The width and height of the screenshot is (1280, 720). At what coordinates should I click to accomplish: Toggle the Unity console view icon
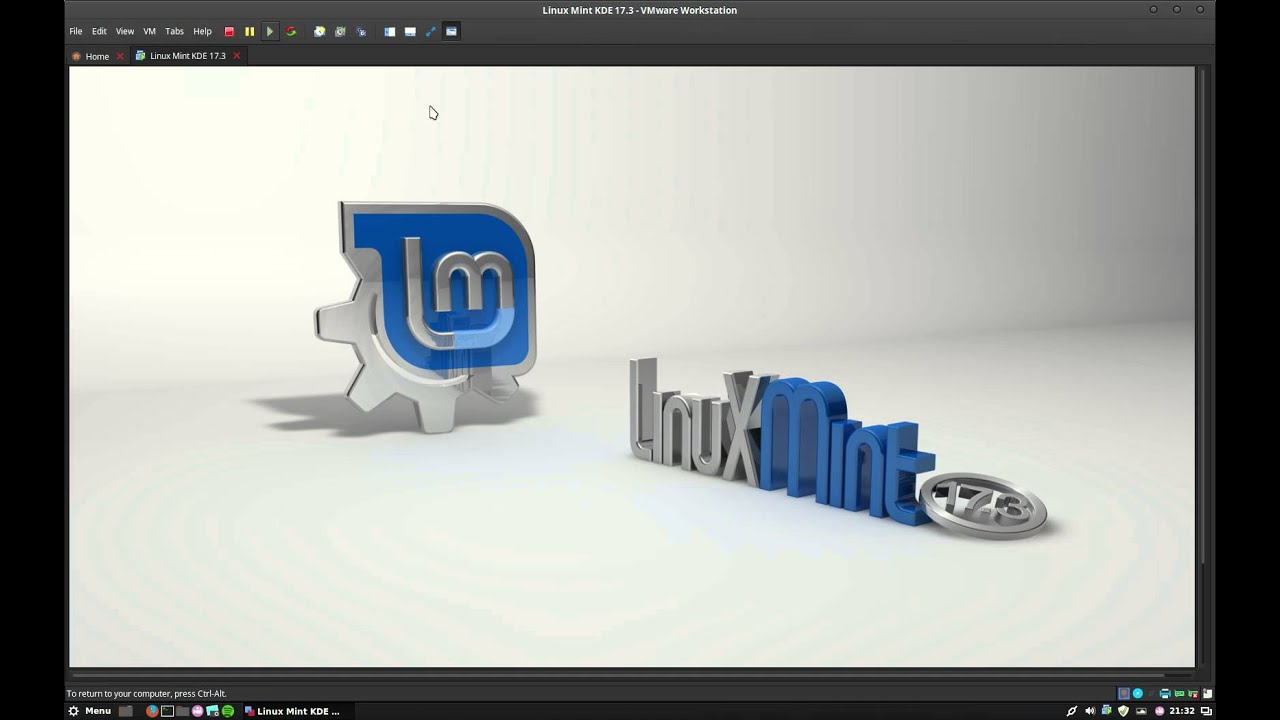451,31
